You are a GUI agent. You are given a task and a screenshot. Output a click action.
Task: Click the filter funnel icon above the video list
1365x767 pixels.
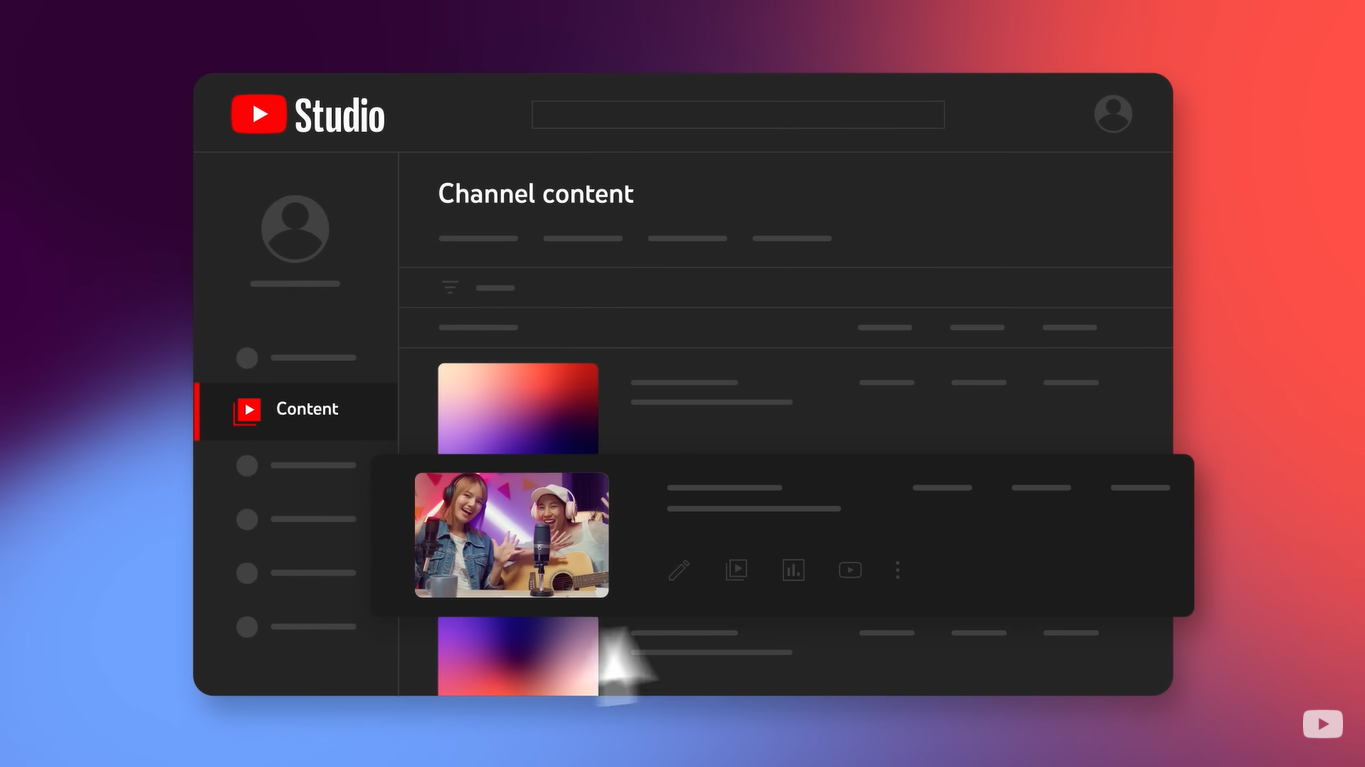450,287
